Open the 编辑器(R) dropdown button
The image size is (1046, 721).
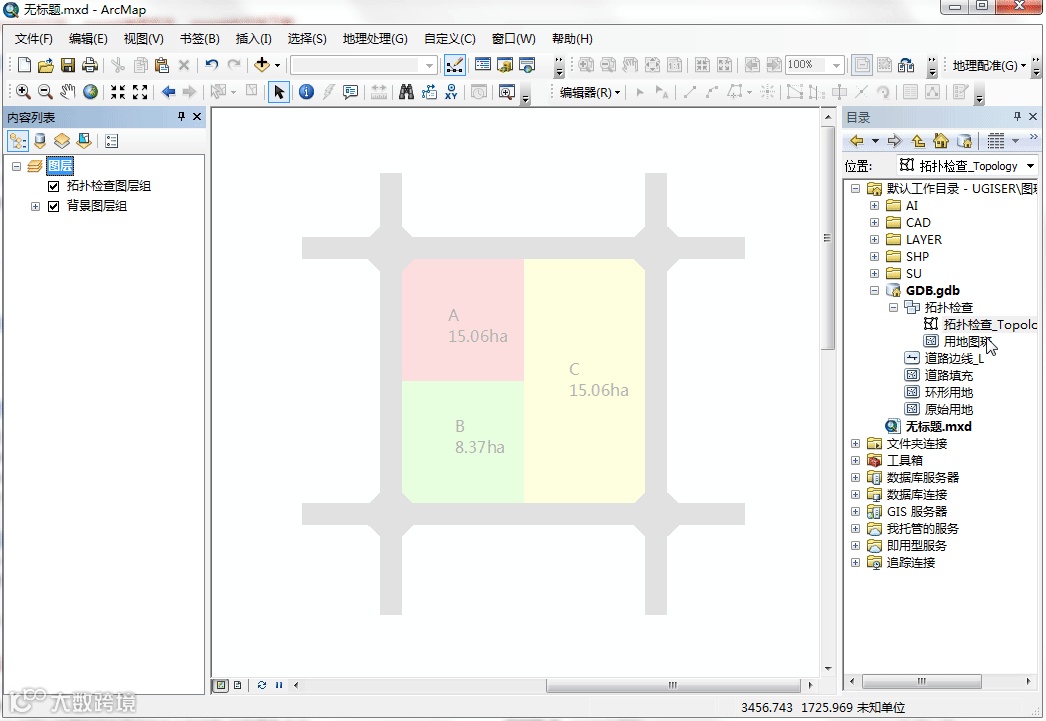point(590,92)
